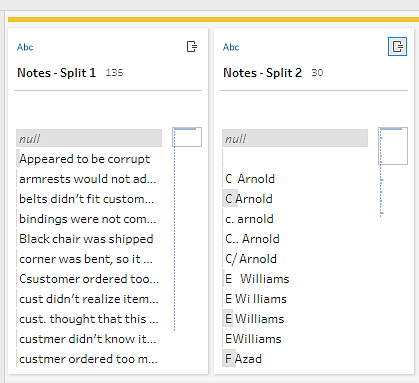This screenshot has width=419, height=383.
Task: Select the 'EWilliams' value without space
Action: click(x=295, y=339)
